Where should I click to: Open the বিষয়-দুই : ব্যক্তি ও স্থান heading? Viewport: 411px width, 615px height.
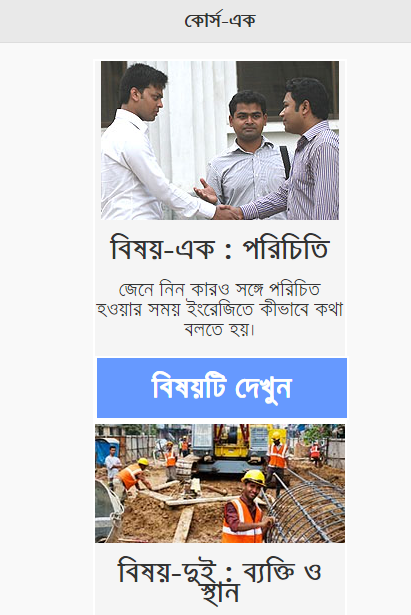[220, 581]
